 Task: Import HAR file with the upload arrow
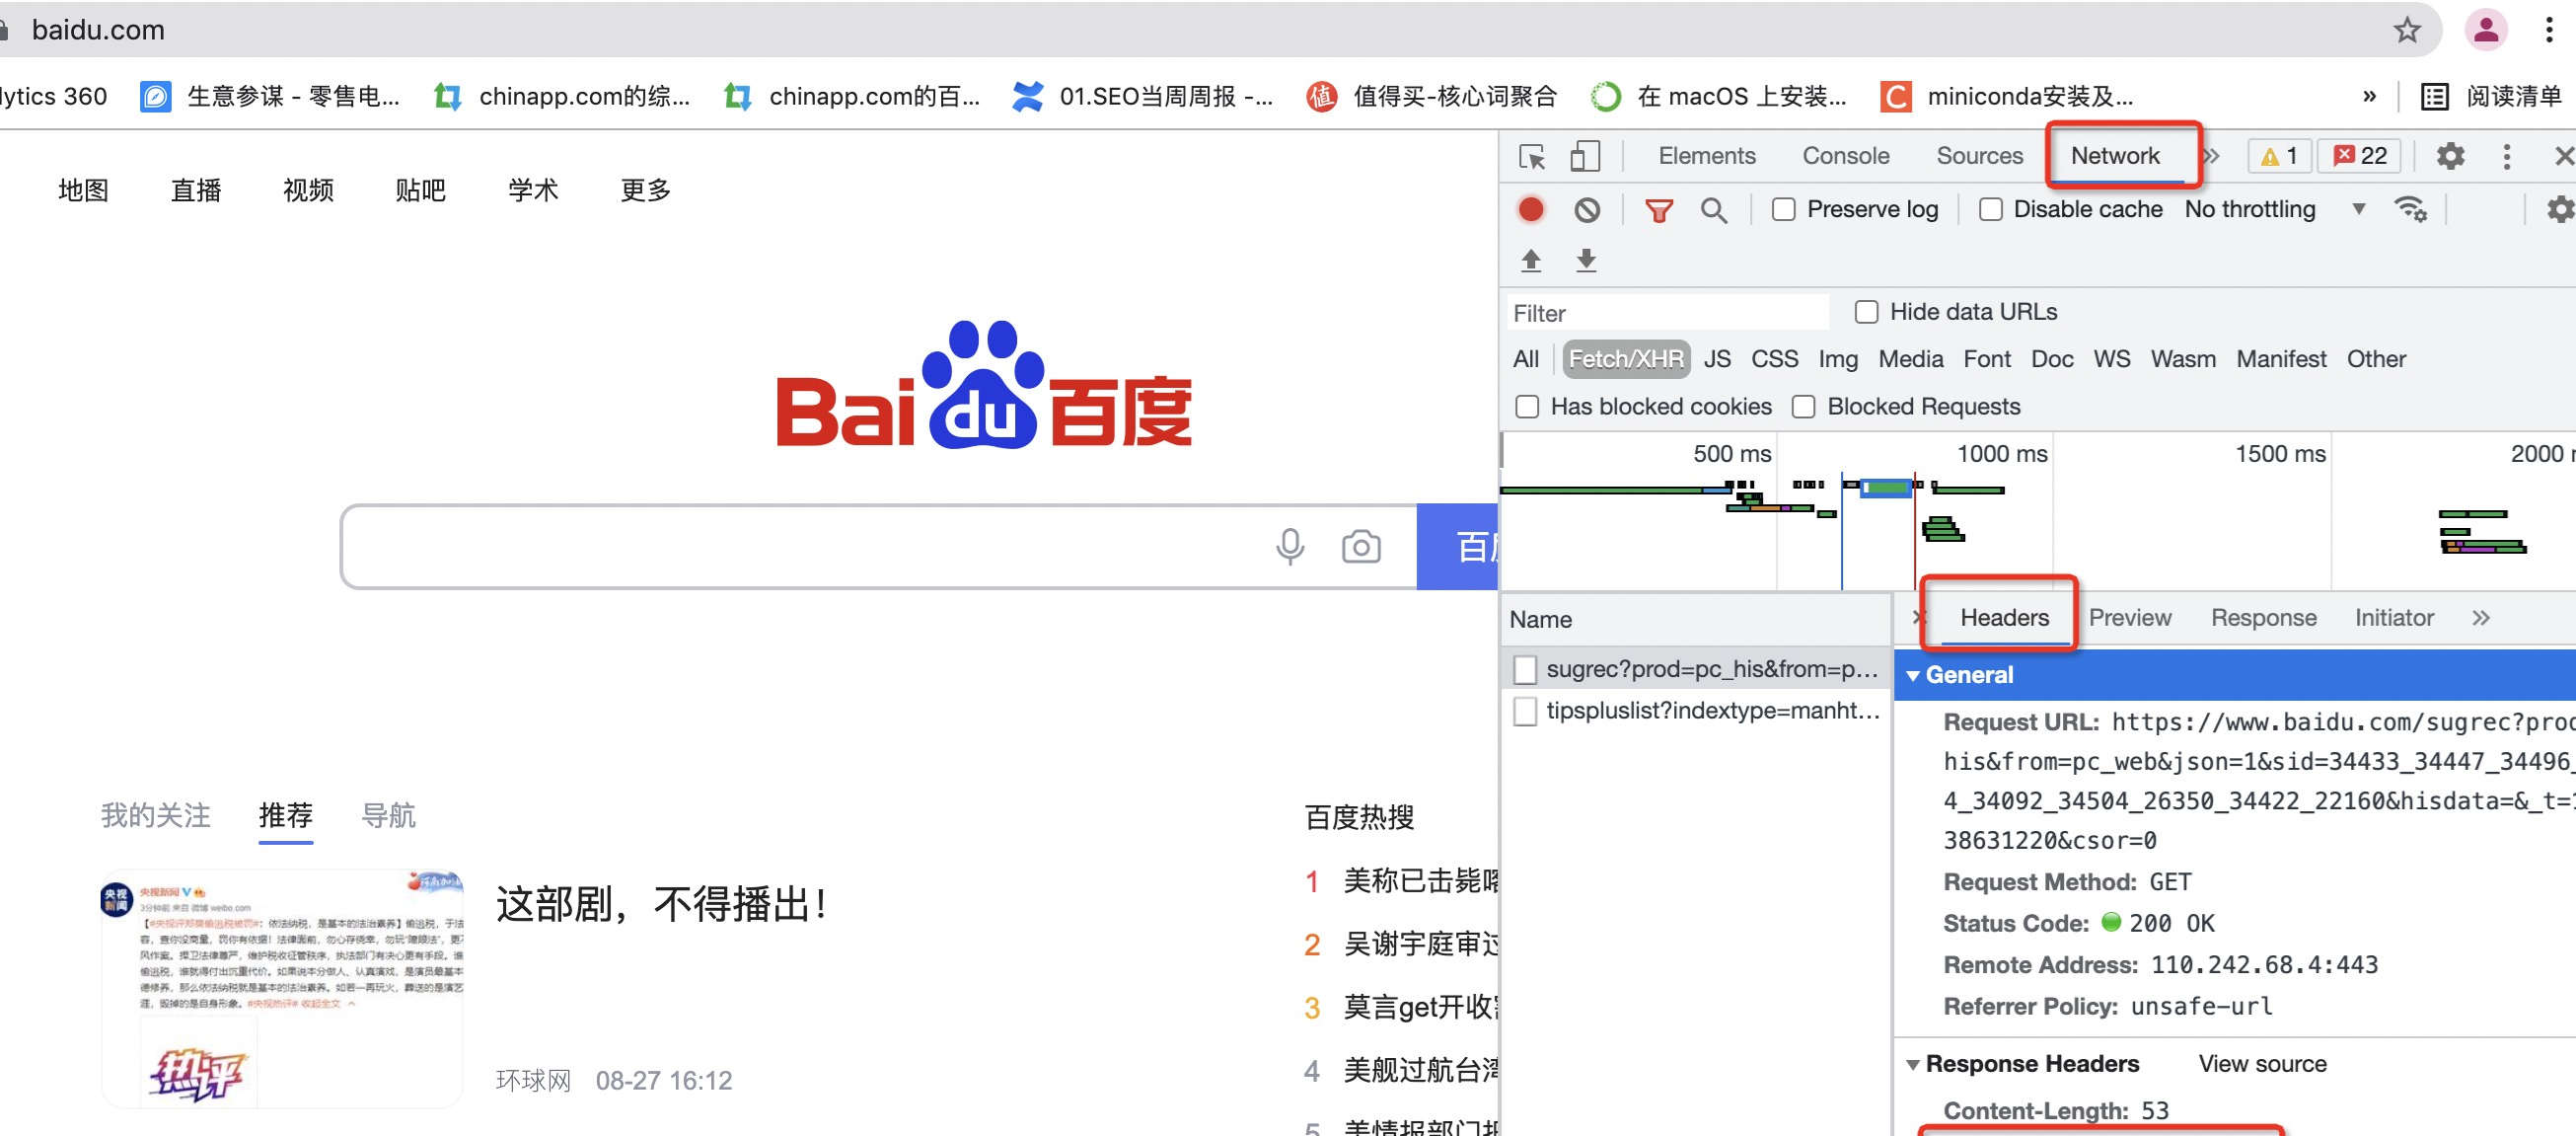click(1530, 260)
